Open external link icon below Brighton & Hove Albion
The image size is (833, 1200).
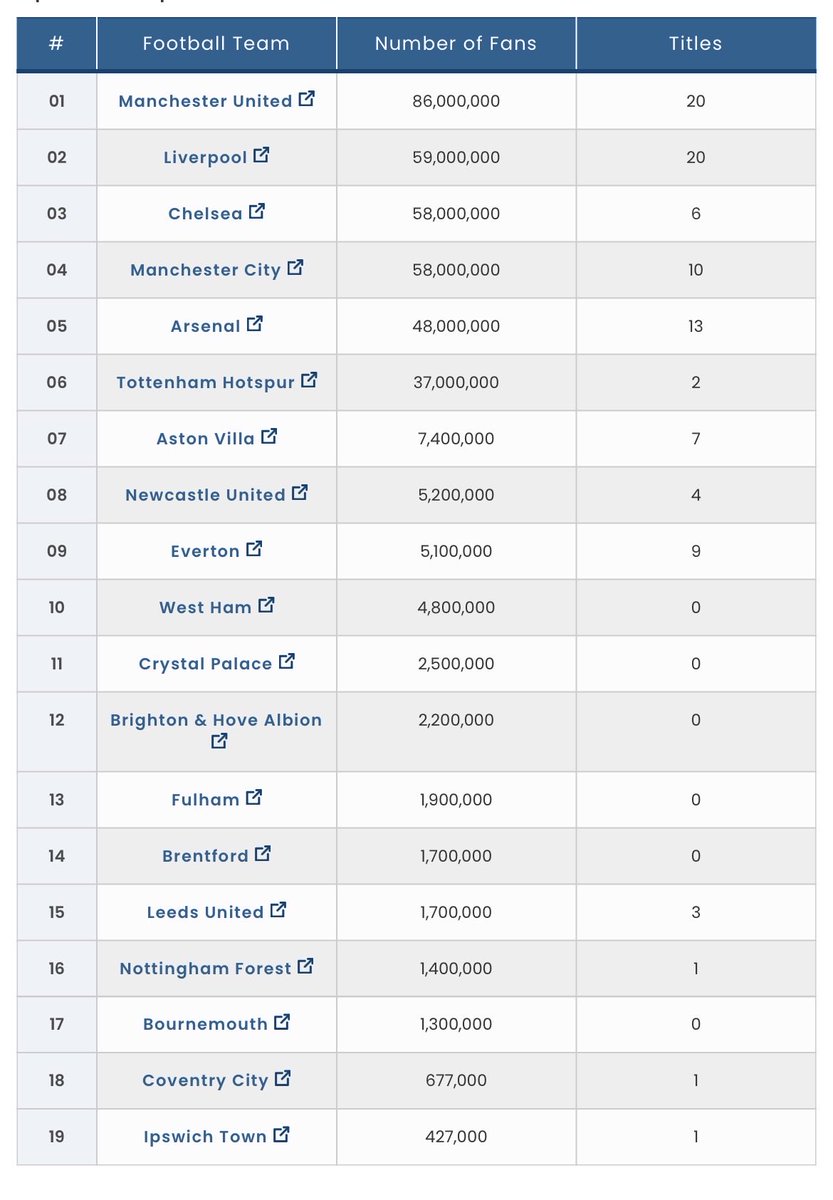click(x=219, y=741)
